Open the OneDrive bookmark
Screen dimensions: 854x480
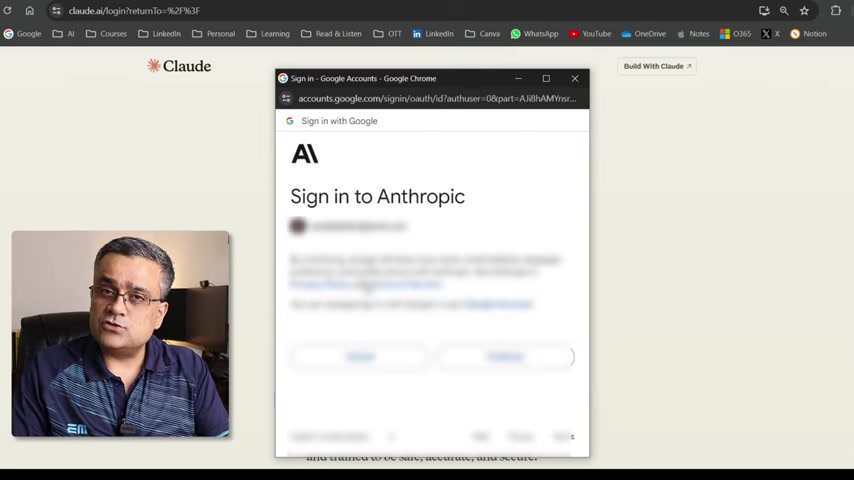coord(643,34)
